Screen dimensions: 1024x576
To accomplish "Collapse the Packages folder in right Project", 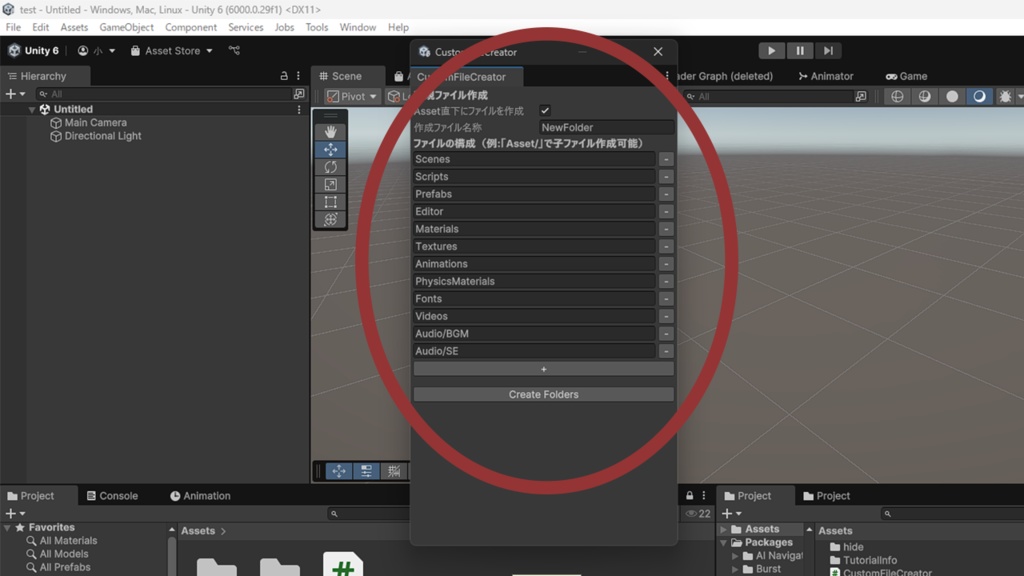I will coord(724,543).
